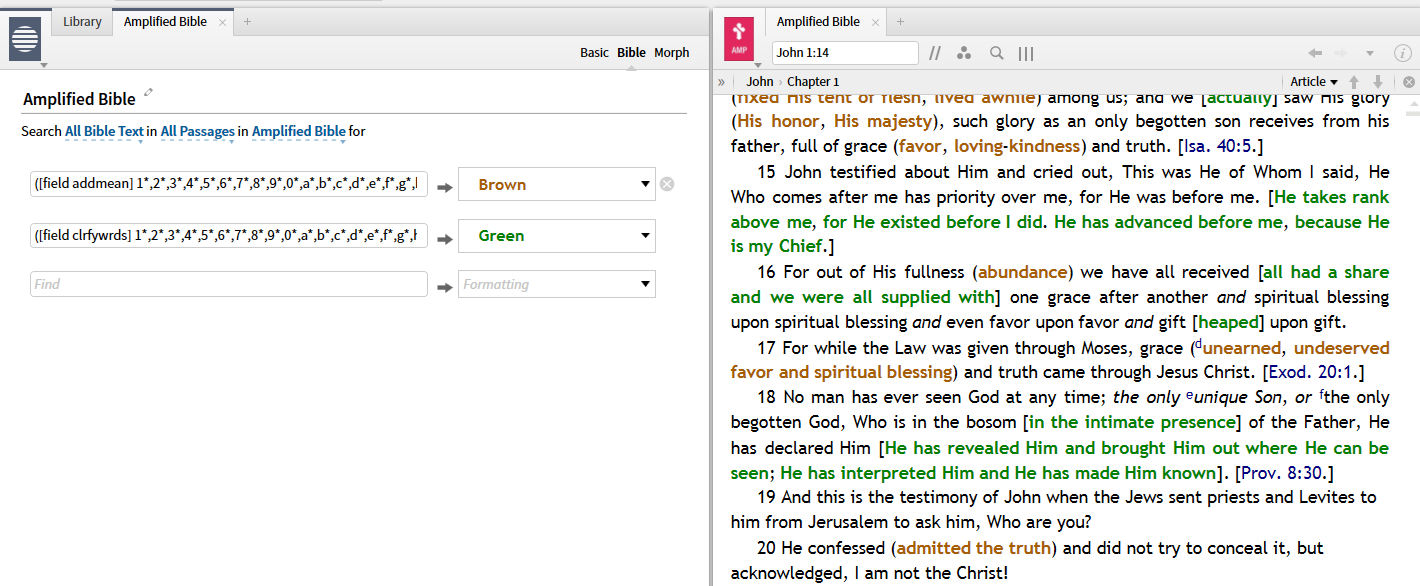Click the pencil icon beside the Amplified Bible title
Screen dimensions: 1420x586
[x=148, y=93]
